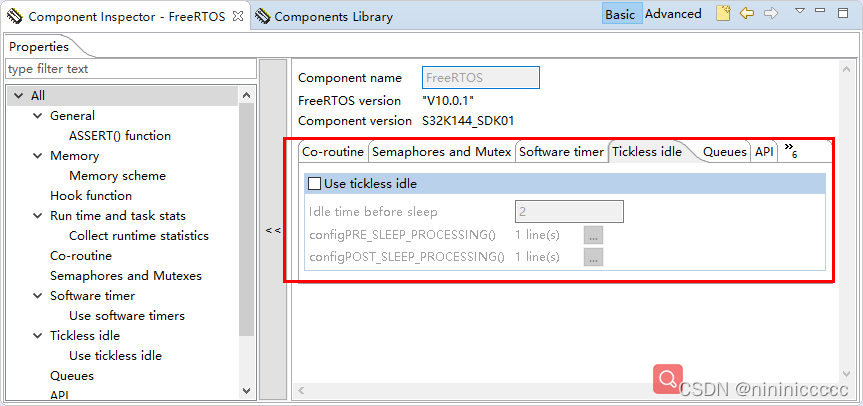Click the Component name field
863x406 pixels.
point(481,78)
